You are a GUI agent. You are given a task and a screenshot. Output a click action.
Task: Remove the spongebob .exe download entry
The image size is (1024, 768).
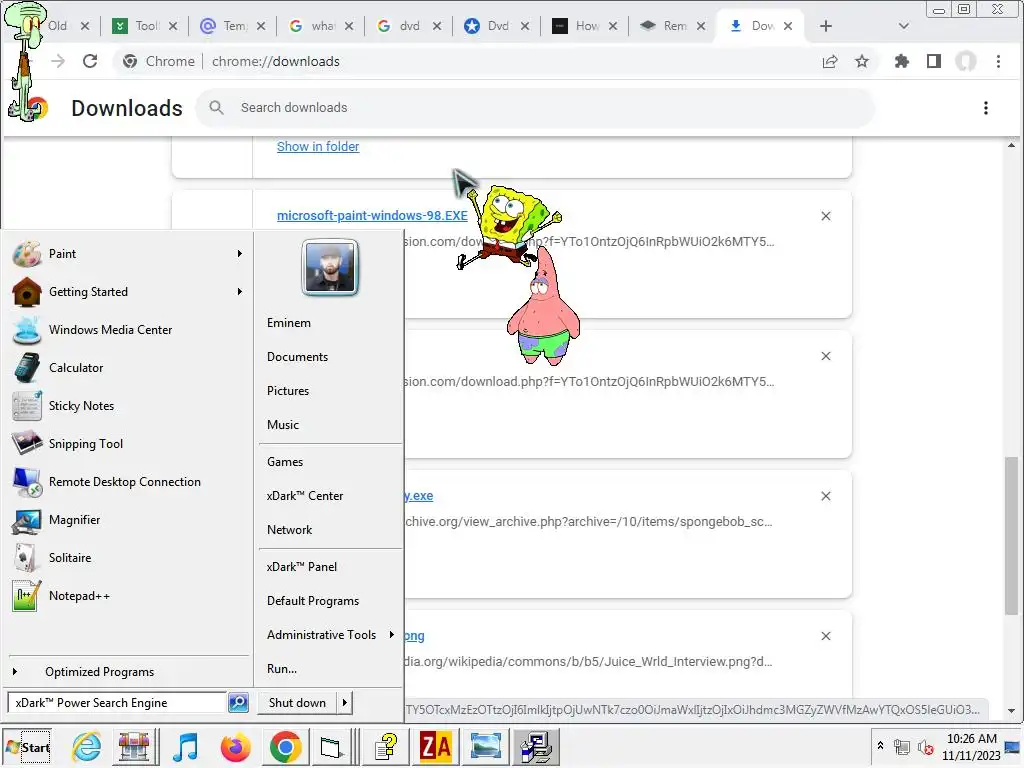825,496
